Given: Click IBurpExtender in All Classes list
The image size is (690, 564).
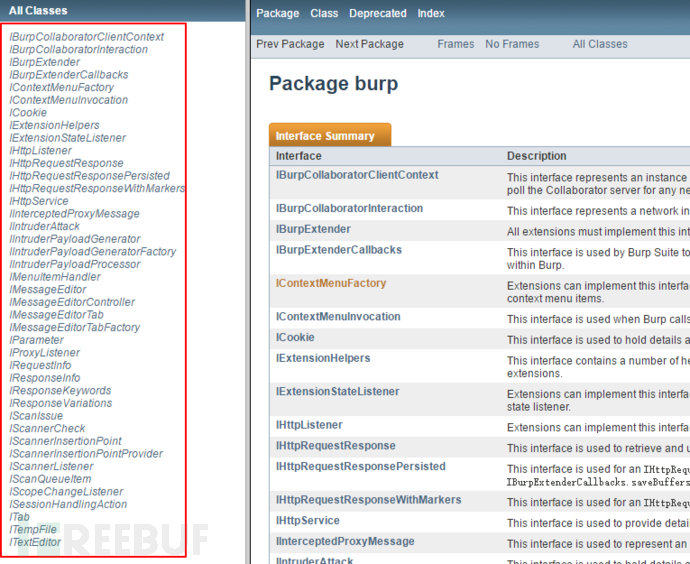Looking at the screenshot, I should [44, 62].
